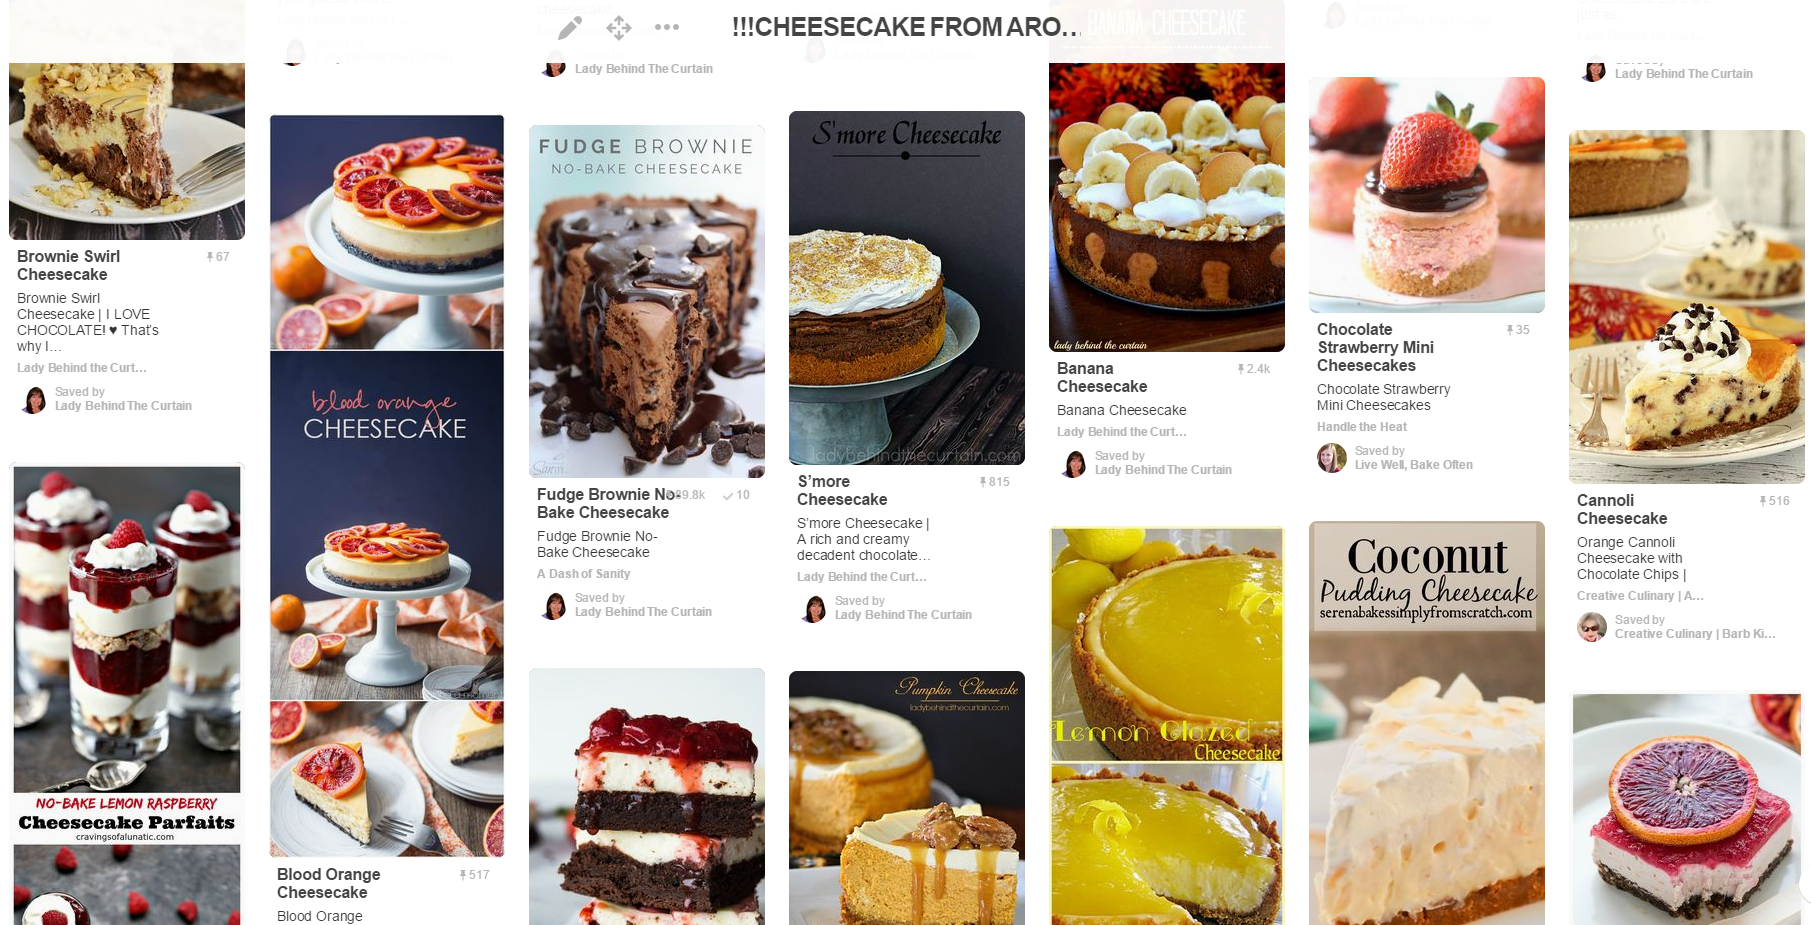Open the Coconut Pudding Cheesecake pin image
1811x925 pixels.
(x=1427, y=723)
